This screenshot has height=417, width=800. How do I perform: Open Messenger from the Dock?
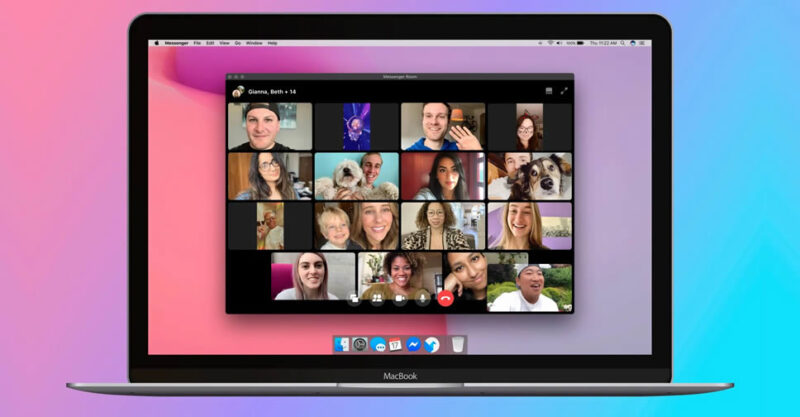tap(413, 344)
